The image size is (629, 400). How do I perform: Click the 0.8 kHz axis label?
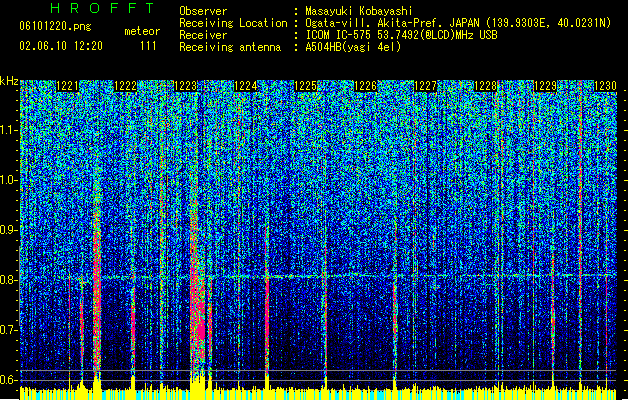coord(9,280)
